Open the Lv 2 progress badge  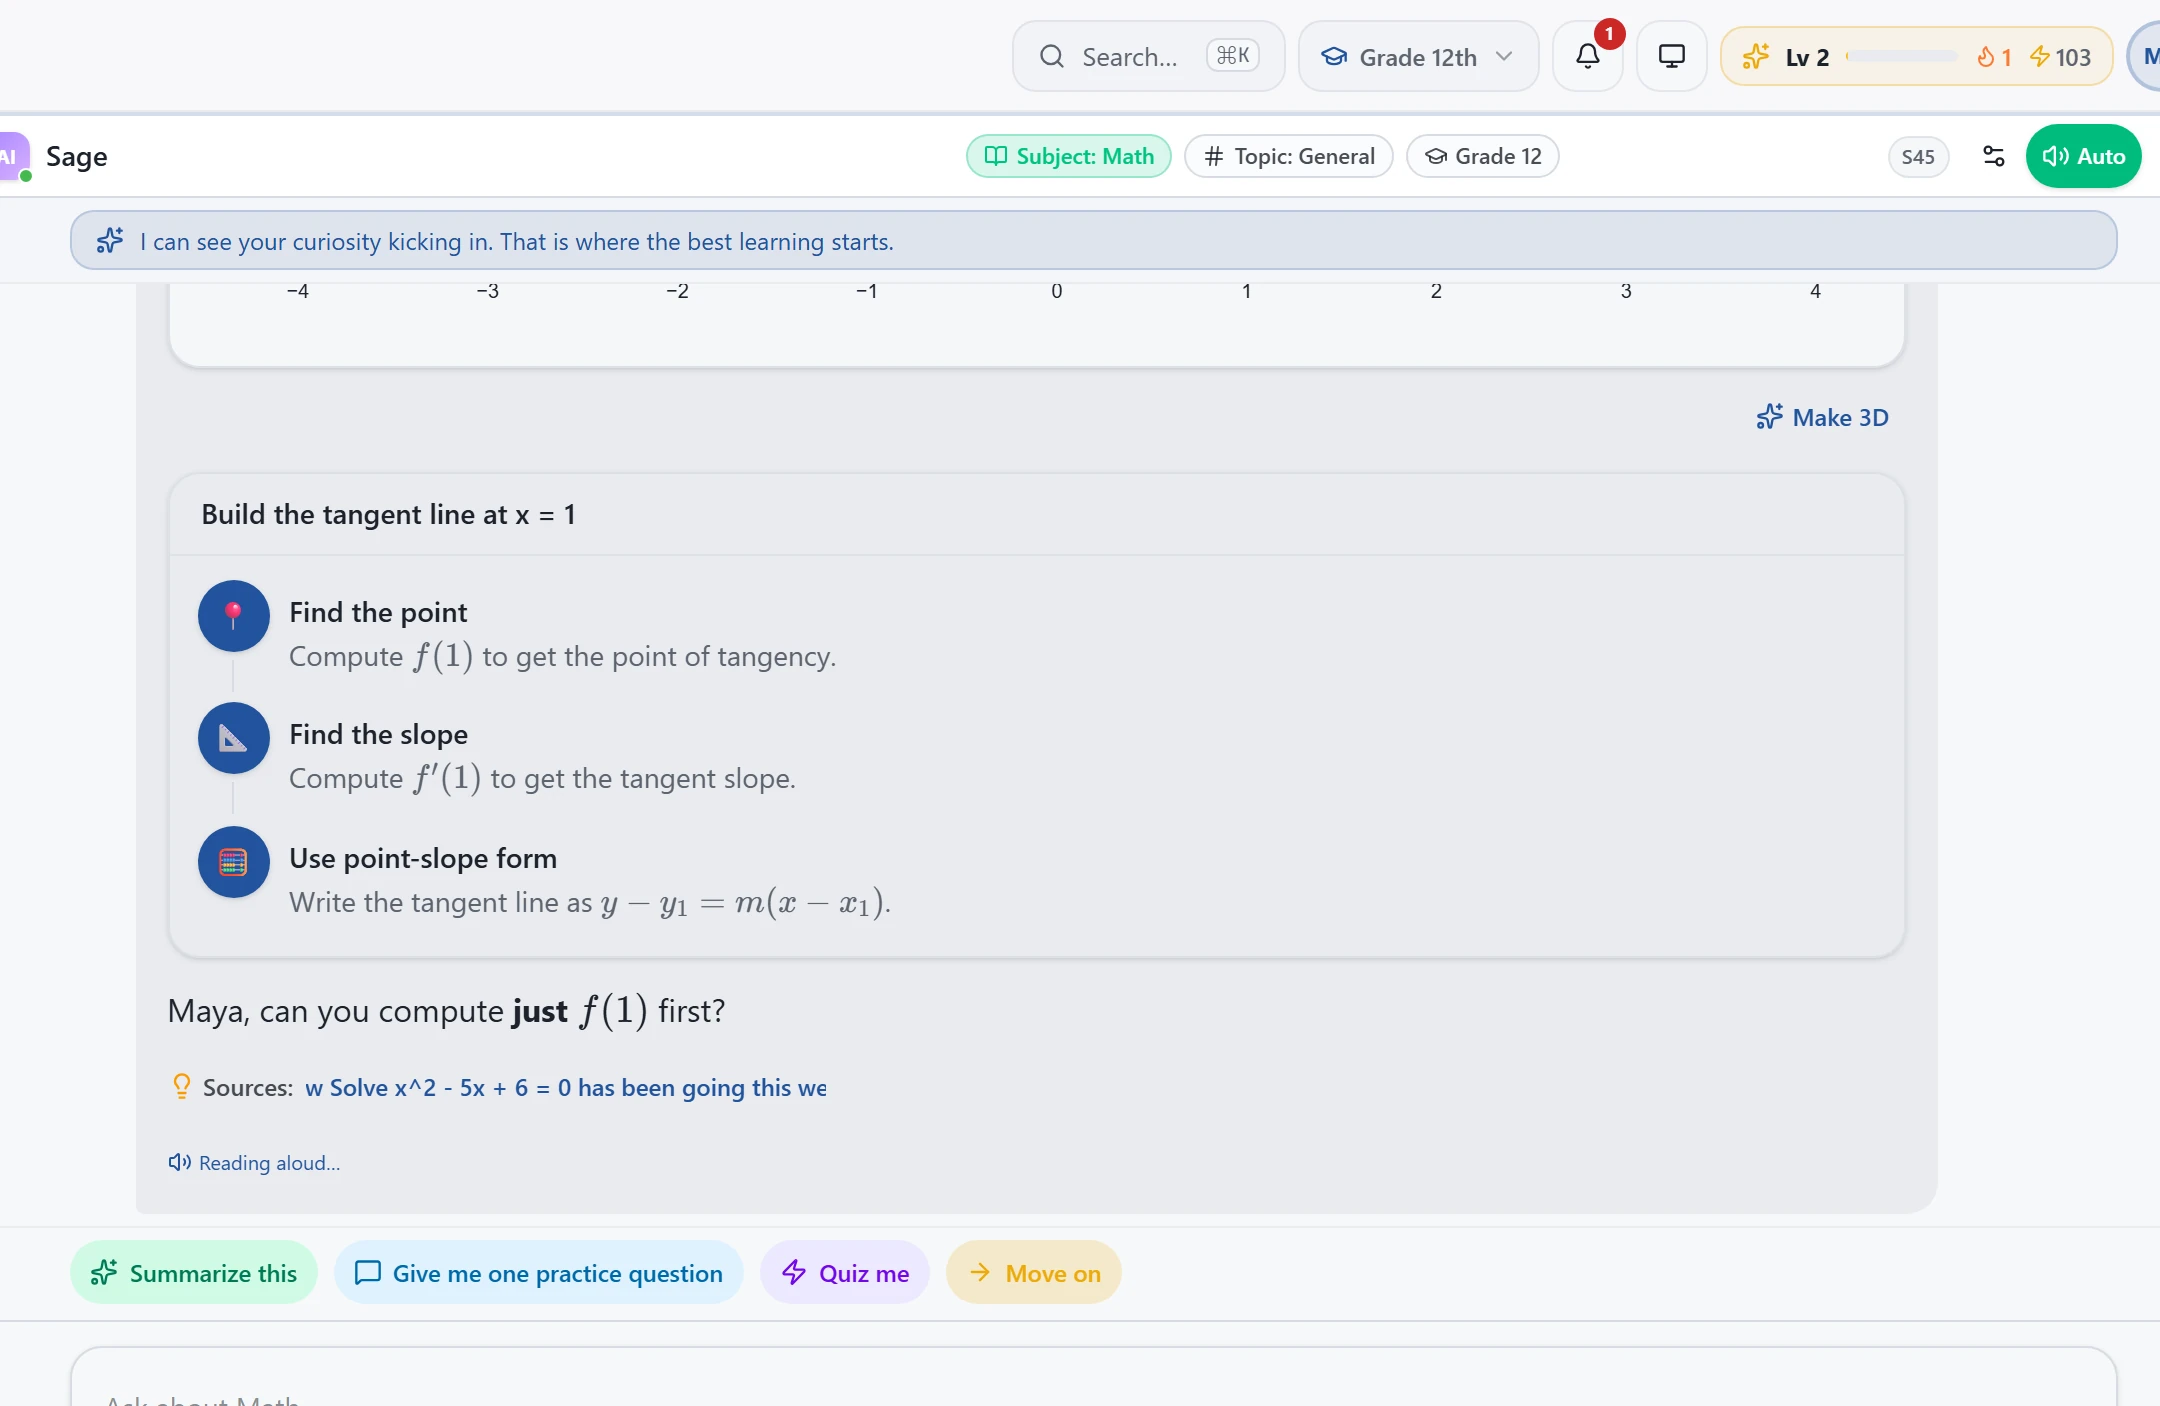(x=1916, y=57)
